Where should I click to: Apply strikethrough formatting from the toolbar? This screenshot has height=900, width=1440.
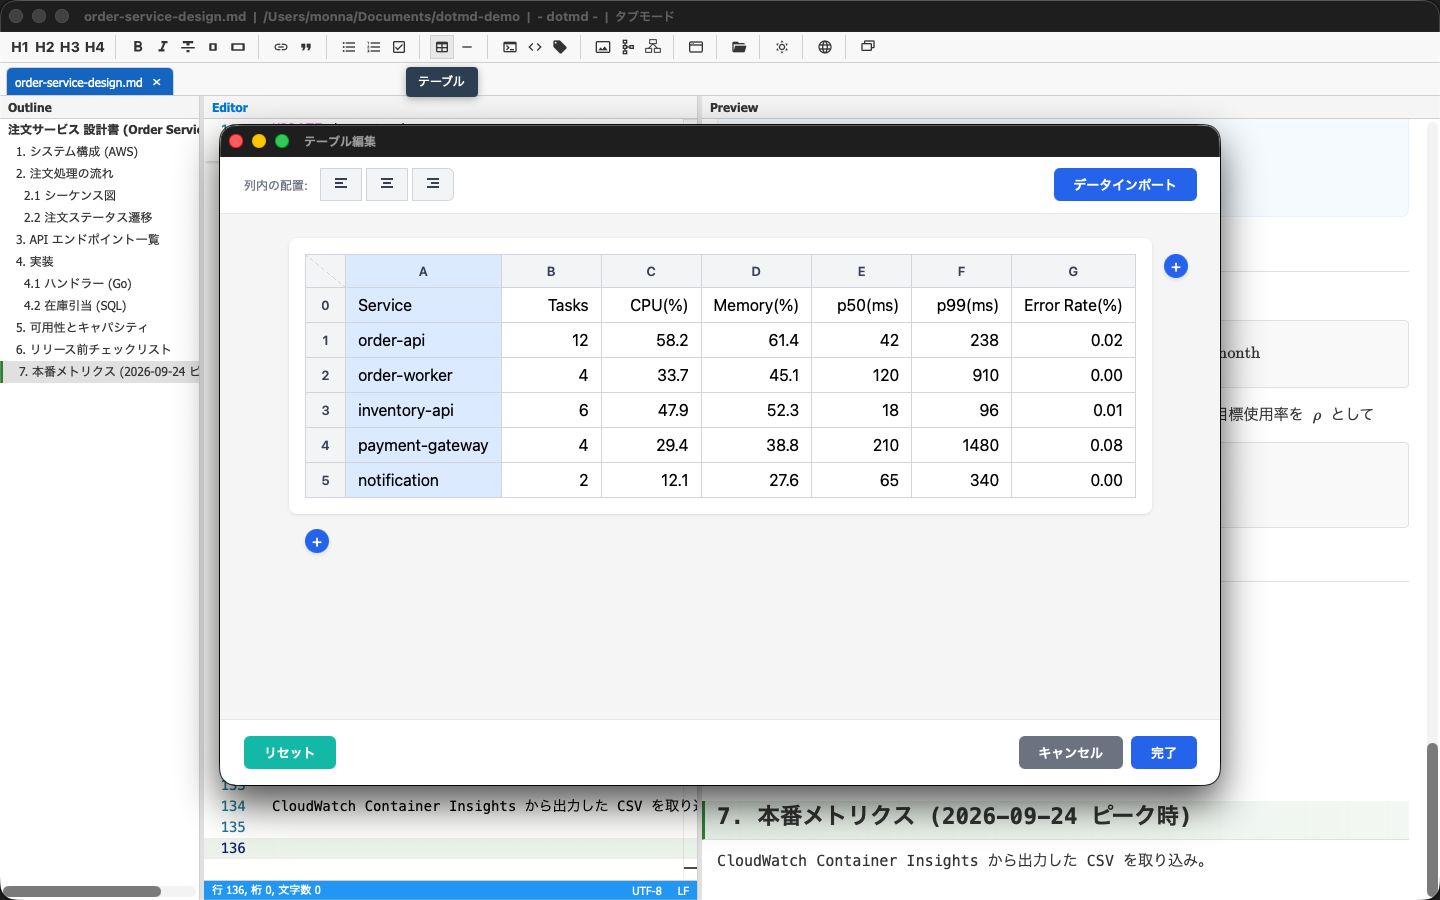point(188,47)
